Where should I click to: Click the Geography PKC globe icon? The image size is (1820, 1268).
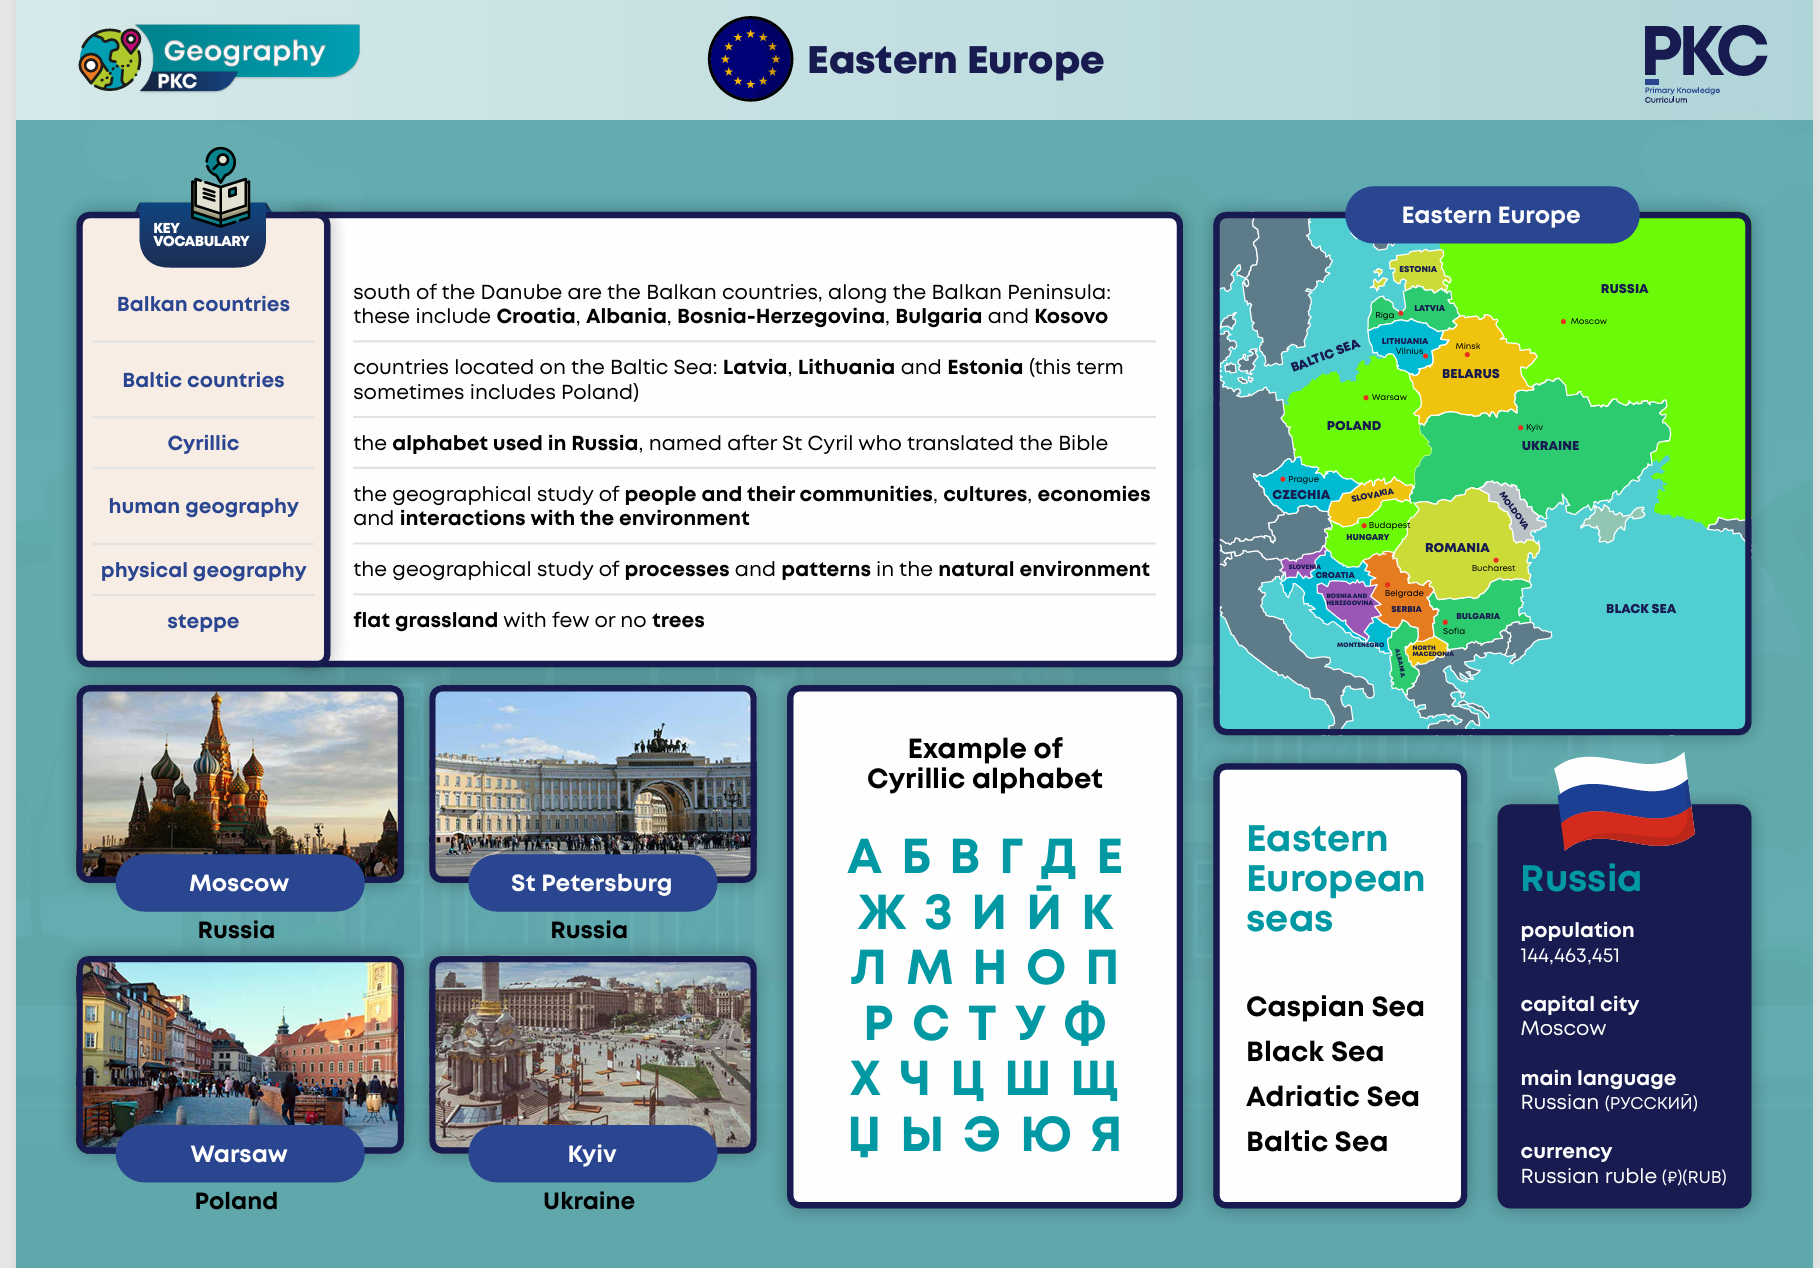coord(110,59)
